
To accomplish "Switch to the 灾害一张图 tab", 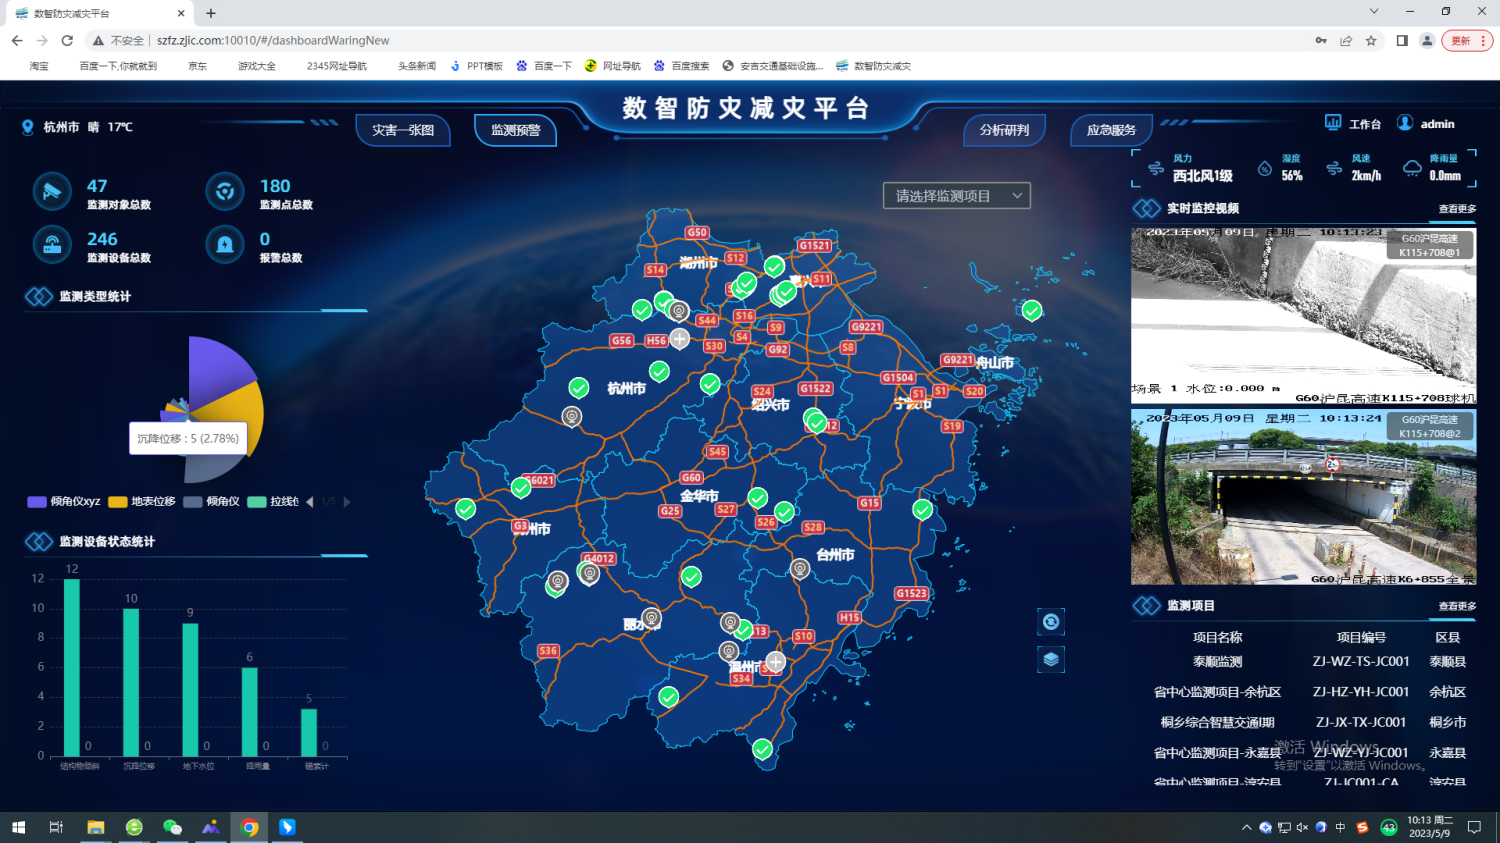I will coord(403,130).
